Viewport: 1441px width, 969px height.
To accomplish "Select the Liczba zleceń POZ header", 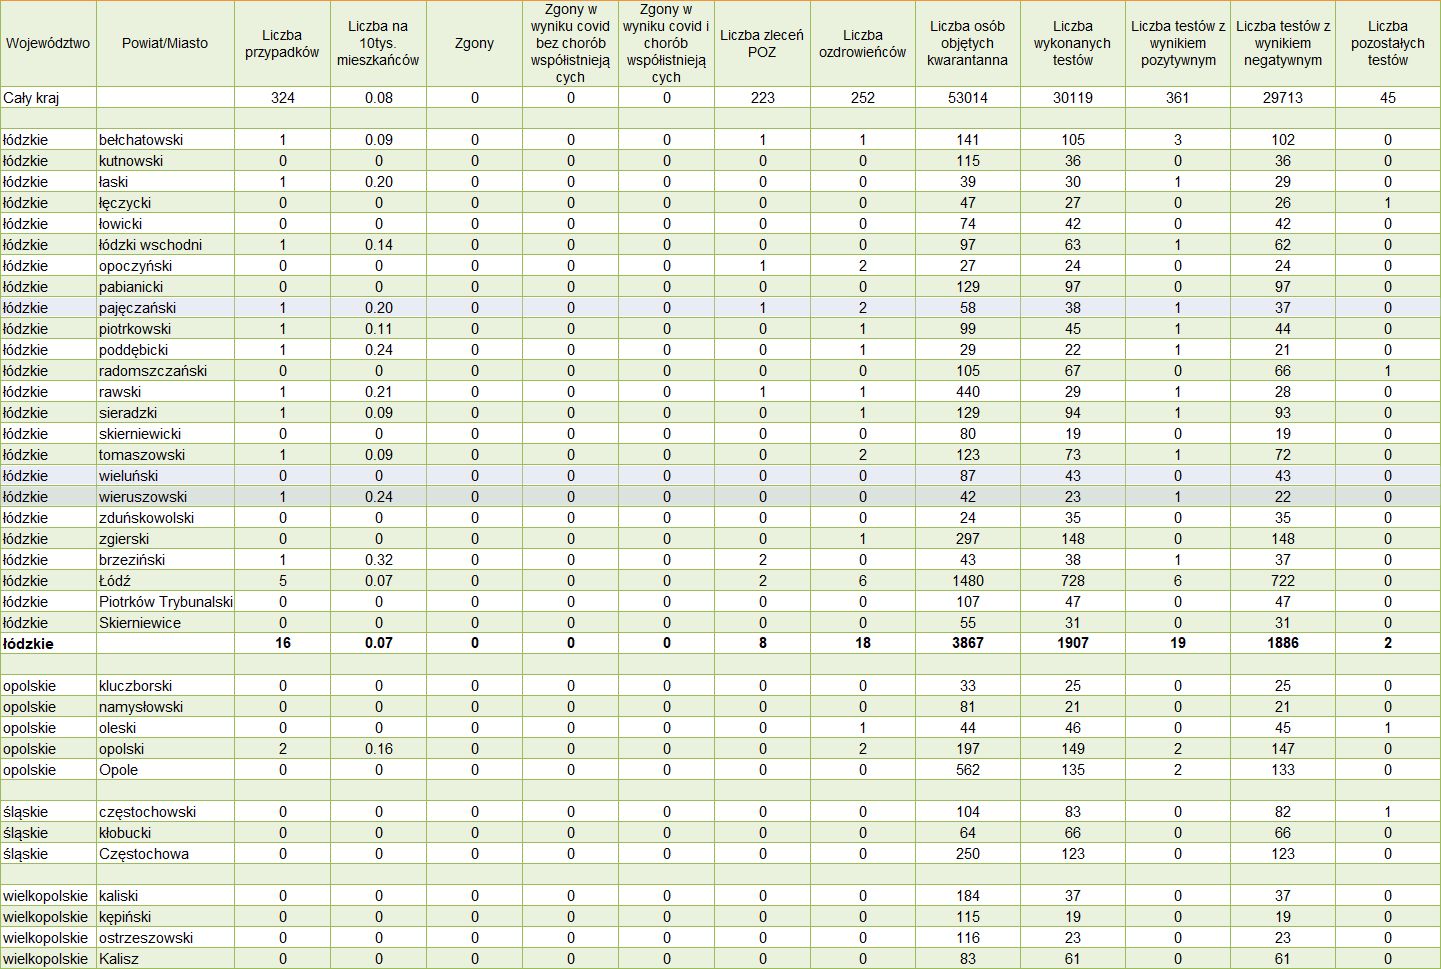I will [x=762, y=43].
